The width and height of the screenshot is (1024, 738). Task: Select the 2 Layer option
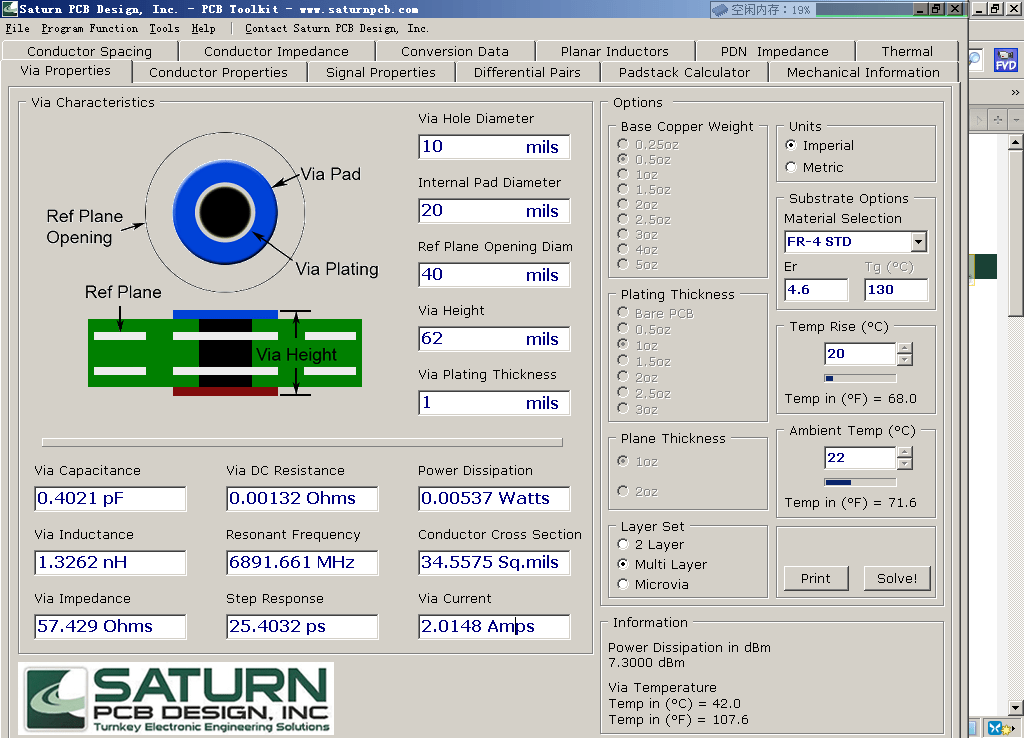click(x=651, y=545)
